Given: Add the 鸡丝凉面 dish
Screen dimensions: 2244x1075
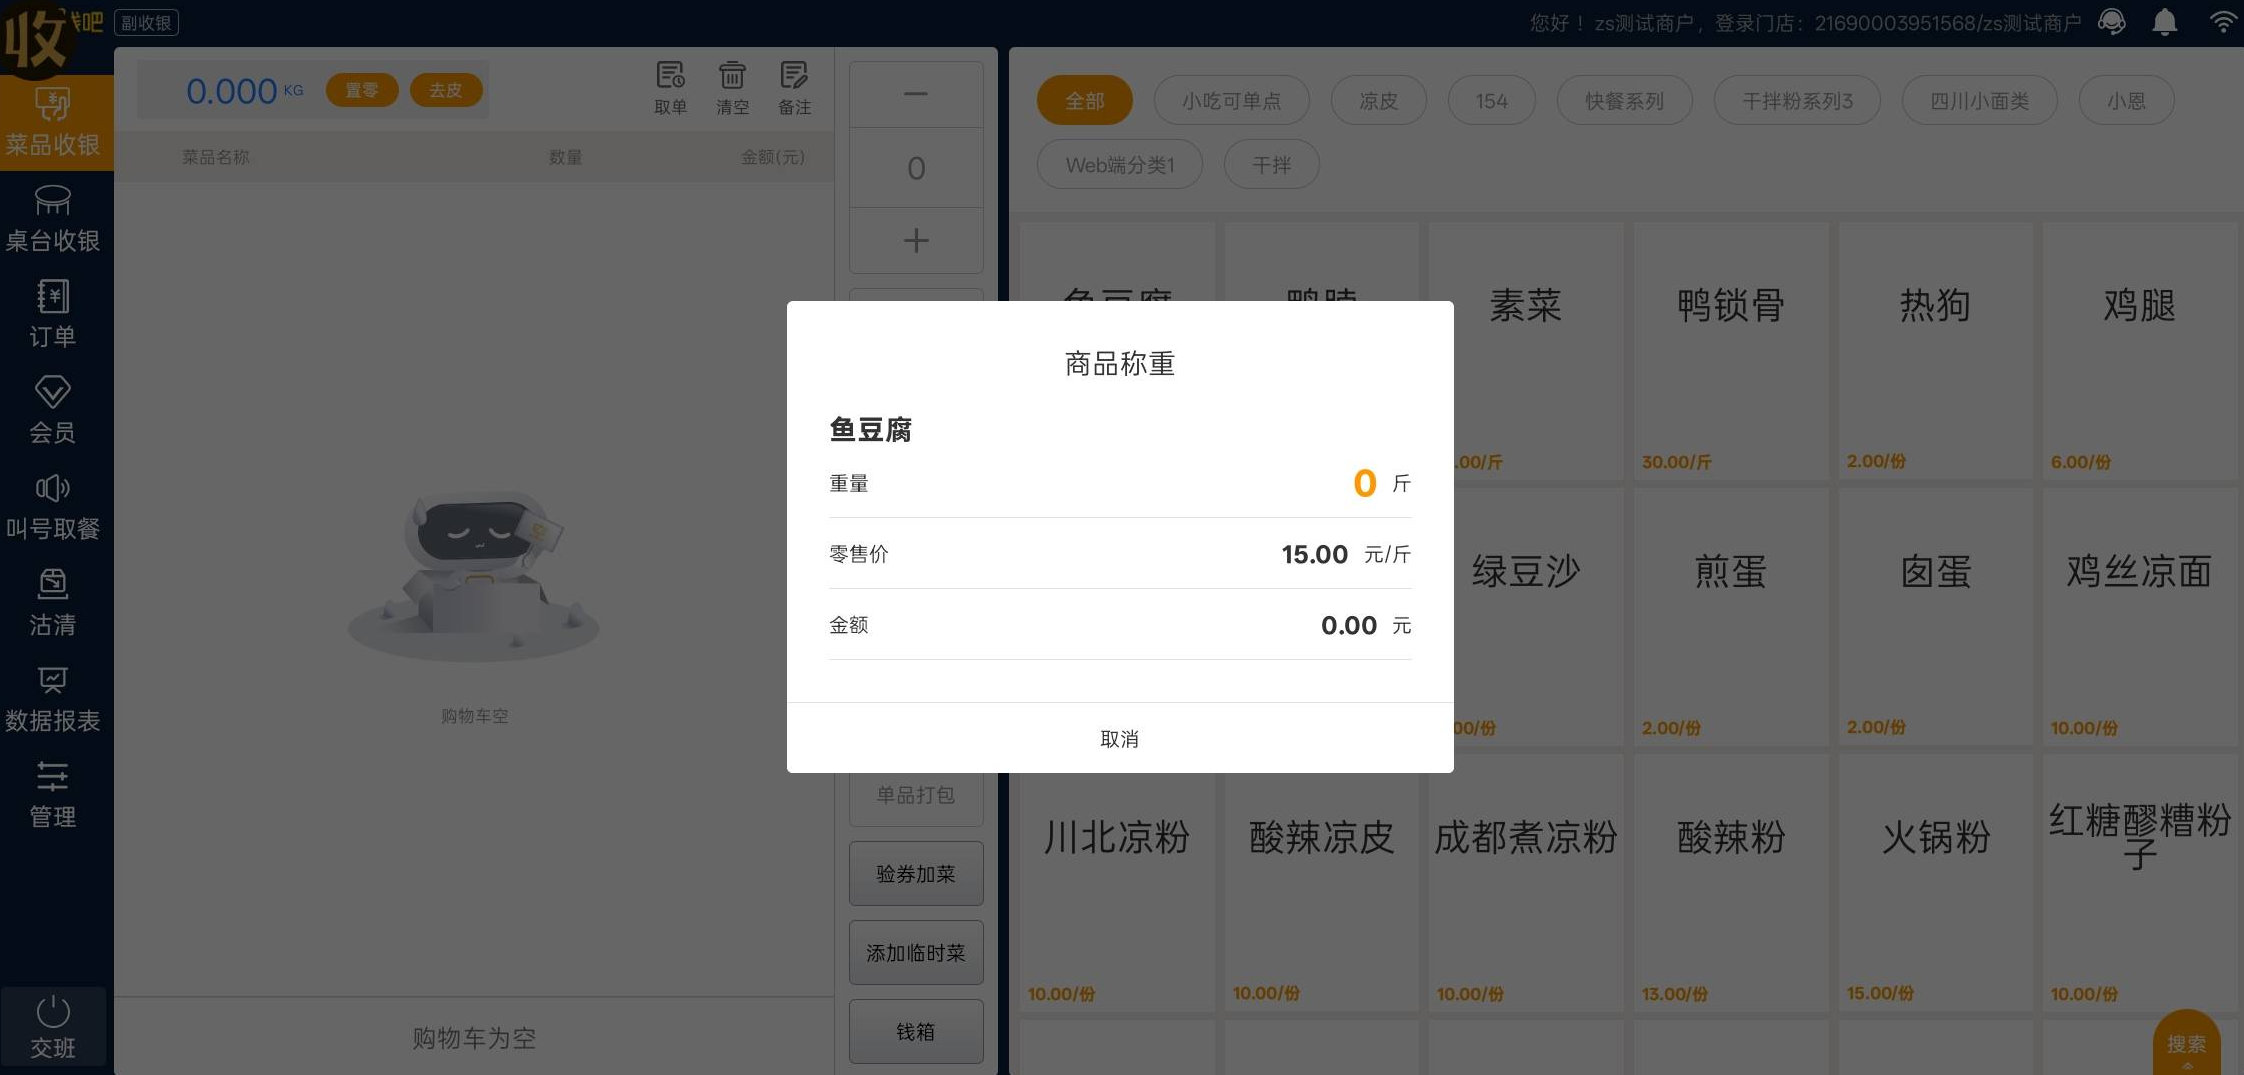Looking at the screenshot, I should tap(2139, 617).
